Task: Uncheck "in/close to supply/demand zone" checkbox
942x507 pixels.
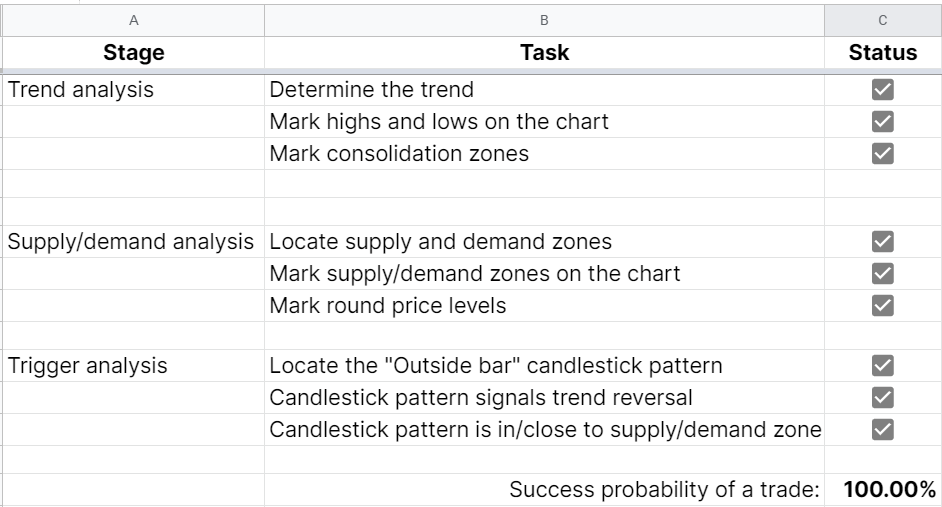Action: point(883,429)
